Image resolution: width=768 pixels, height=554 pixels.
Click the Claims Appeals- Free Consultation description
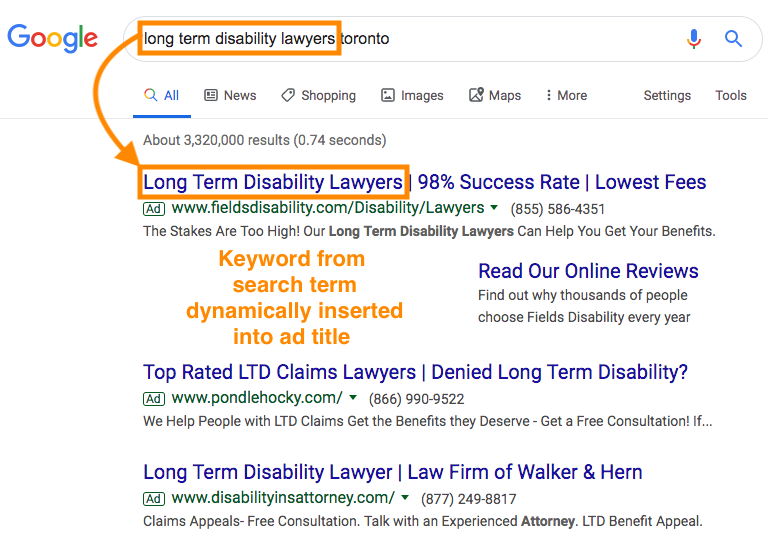coord(423,521)
